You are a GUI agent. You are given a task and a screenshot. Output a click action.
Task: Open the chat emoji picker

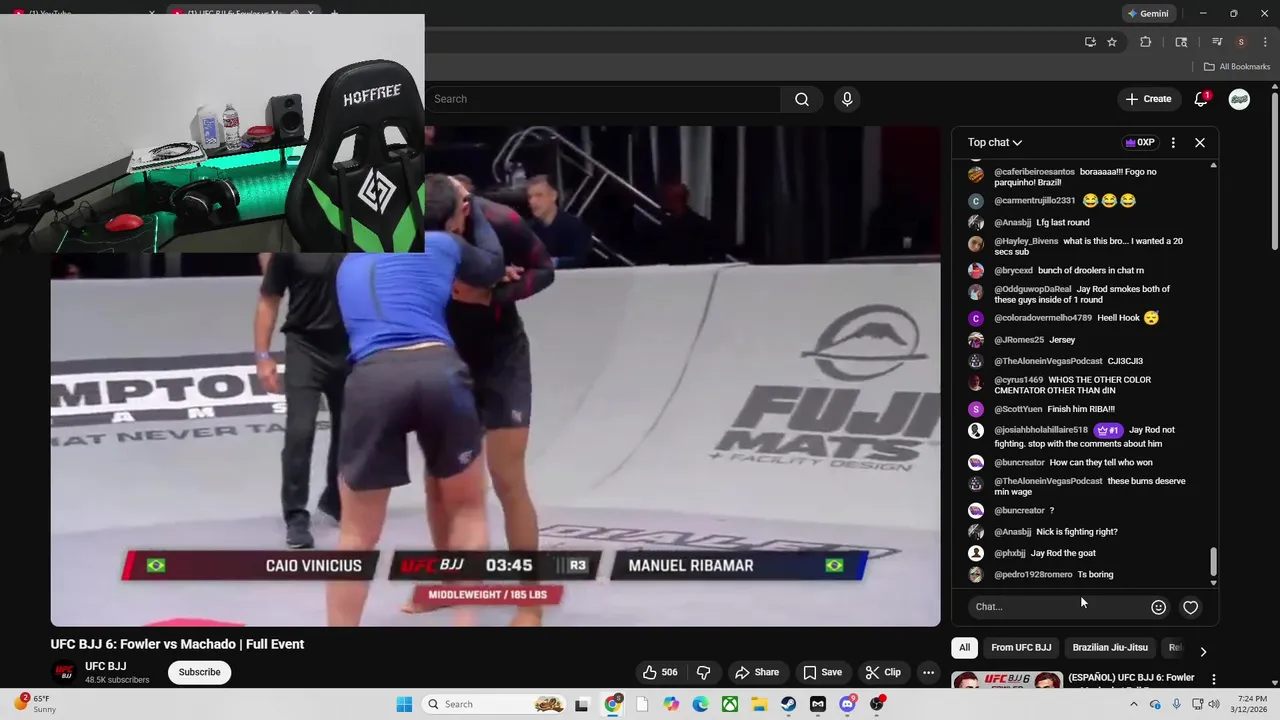tap(1158, 607)
